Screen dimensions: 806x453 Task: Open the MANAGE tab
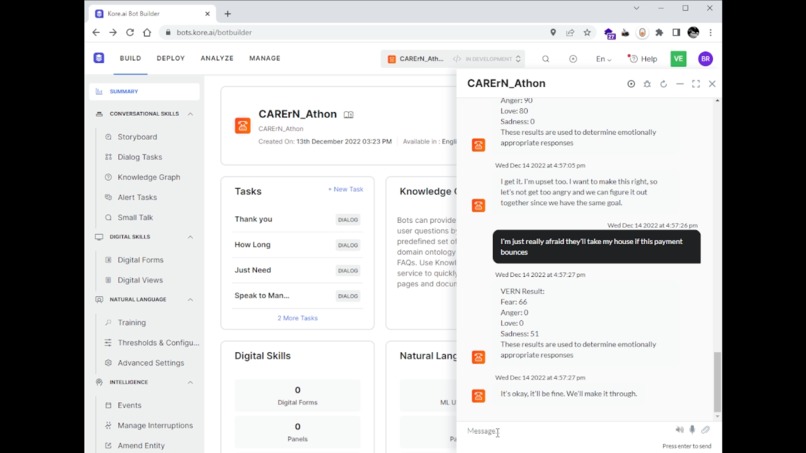pos(265,59)
